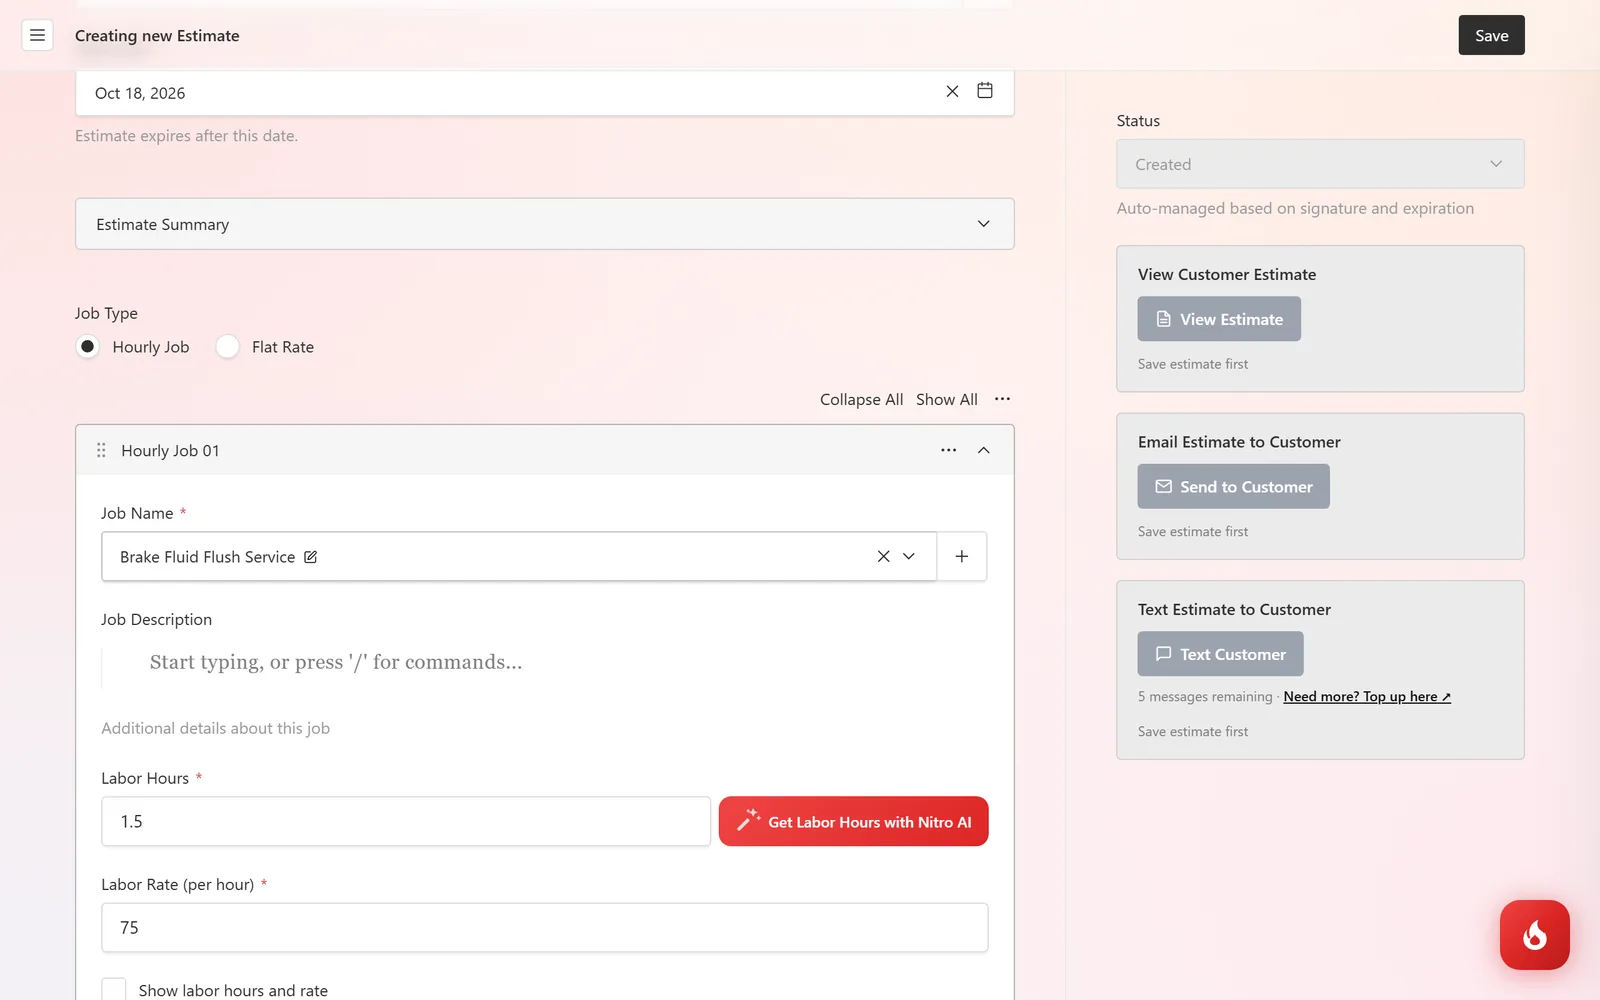This screenshot has width=1600, height=1000.
Task: Click the '5 messages remaining' text
Action: [x=1205, y=697]
